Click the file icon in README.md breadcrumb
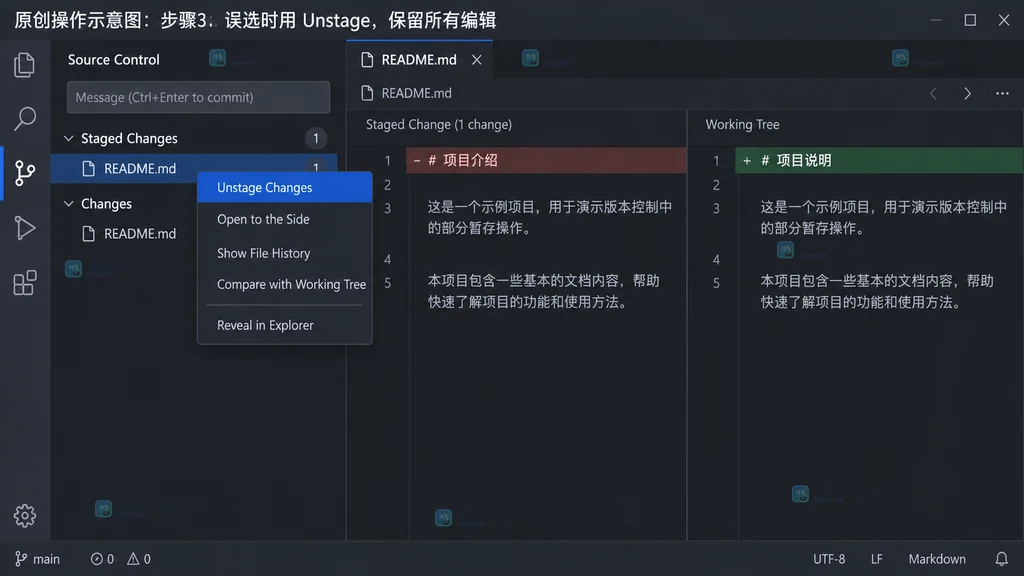Viewport: 1024px width, 576px height. tap(367, 93)
